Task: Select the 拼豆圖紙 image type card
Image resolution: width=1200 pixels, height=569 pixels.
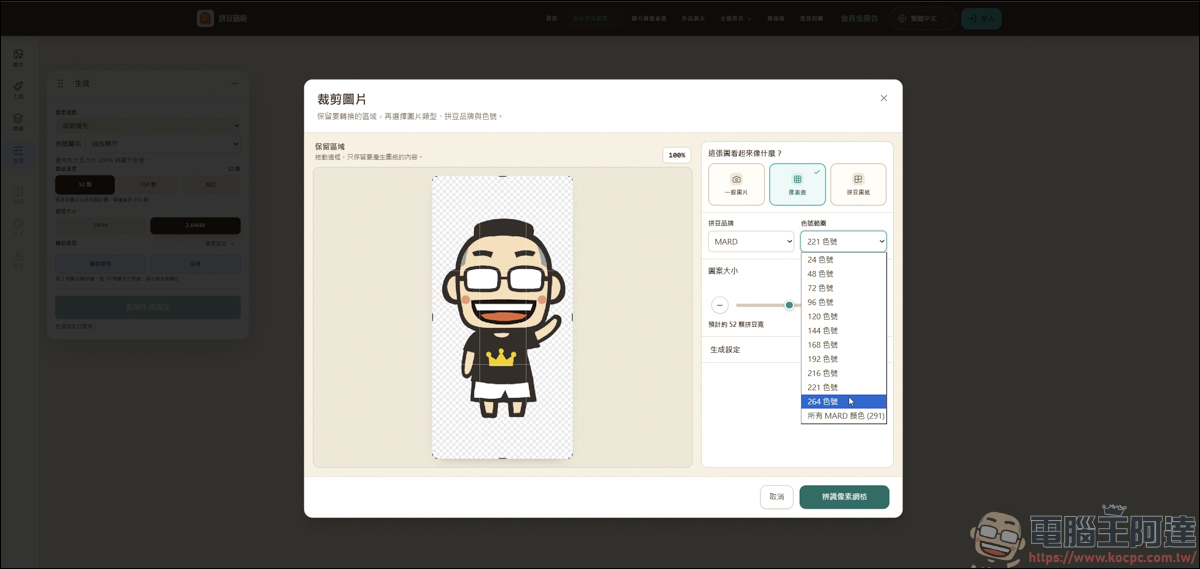Action: (858, 184)
